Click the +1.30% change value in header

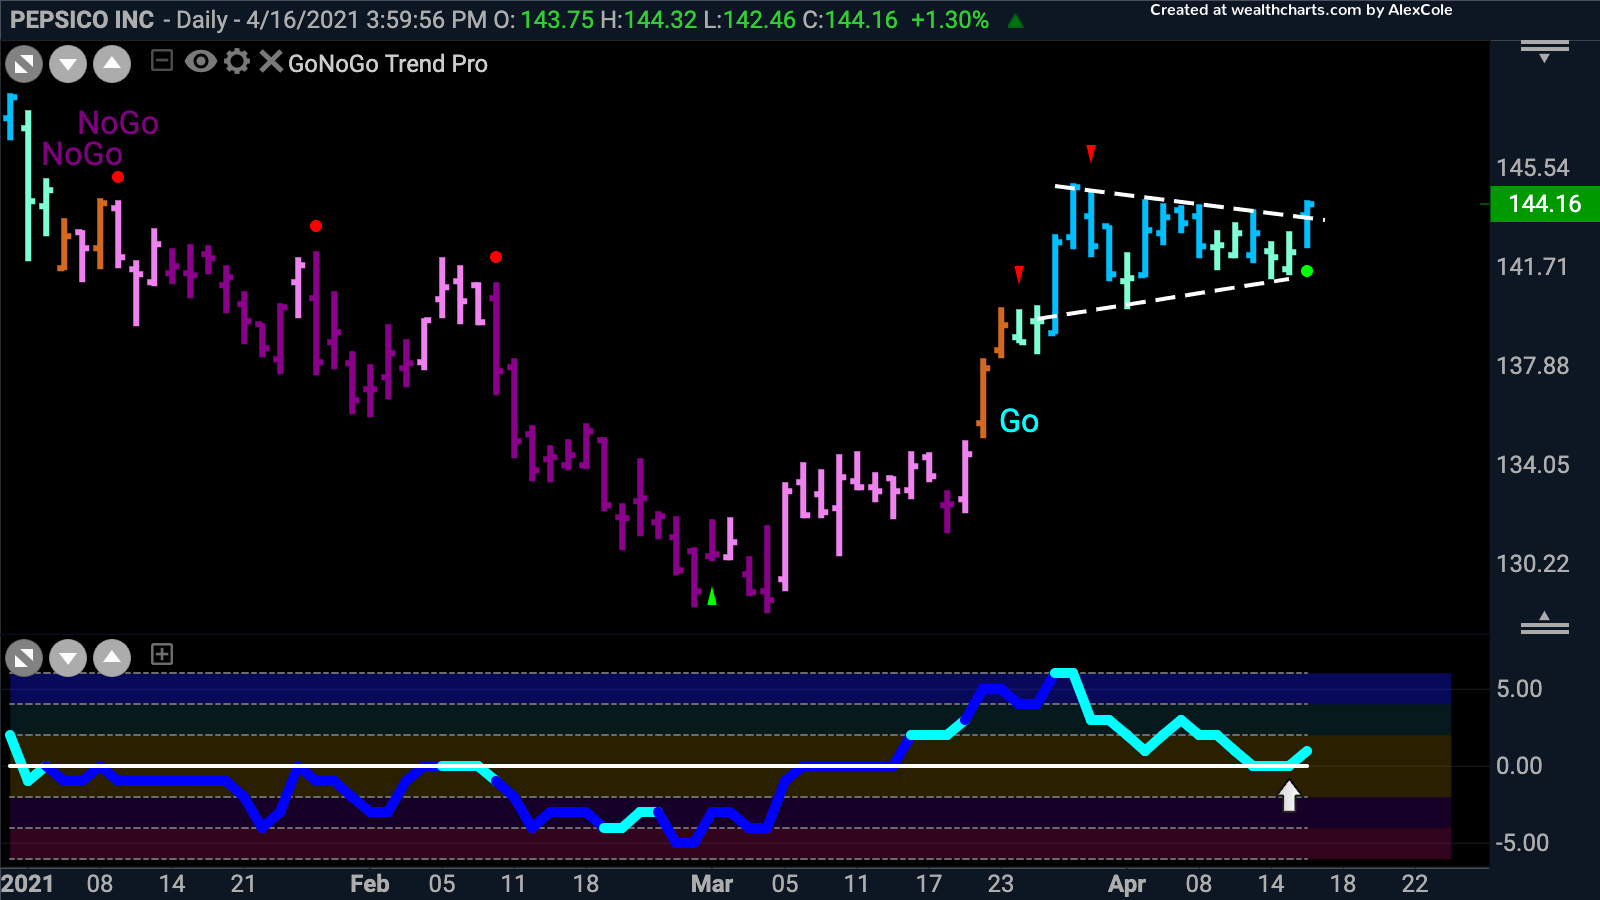pyautogui.click(x=949, y=20)
